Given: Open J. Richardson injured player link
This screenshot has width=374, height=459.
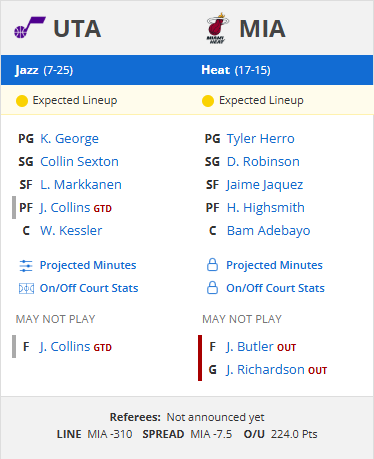Looking at the screenshot, I should click(265, 370).
